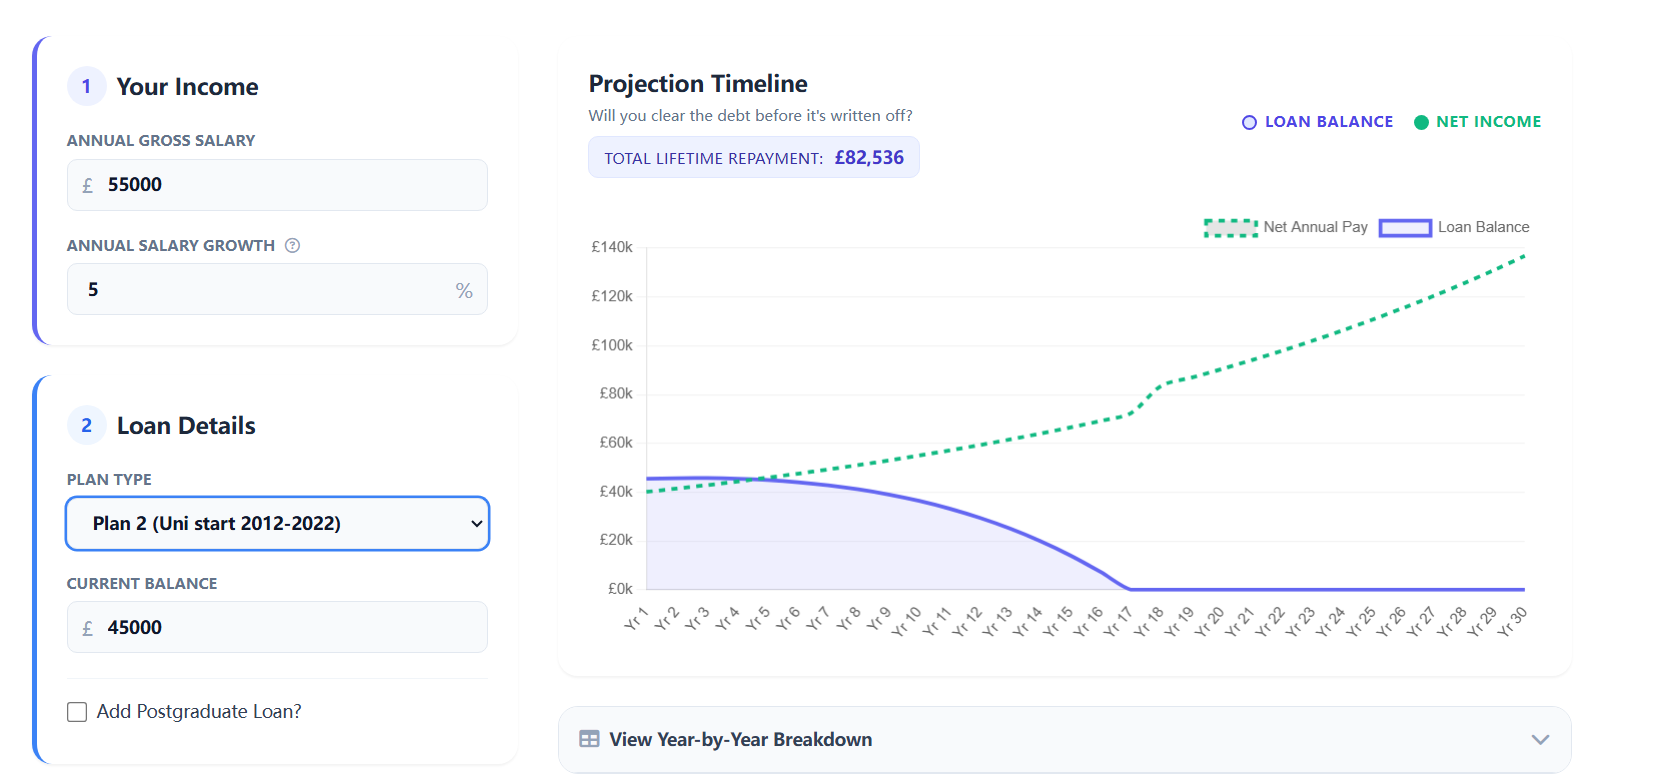
Task: Click the Total Lifetime Repayment badge
Action: (x=753, y=158)
